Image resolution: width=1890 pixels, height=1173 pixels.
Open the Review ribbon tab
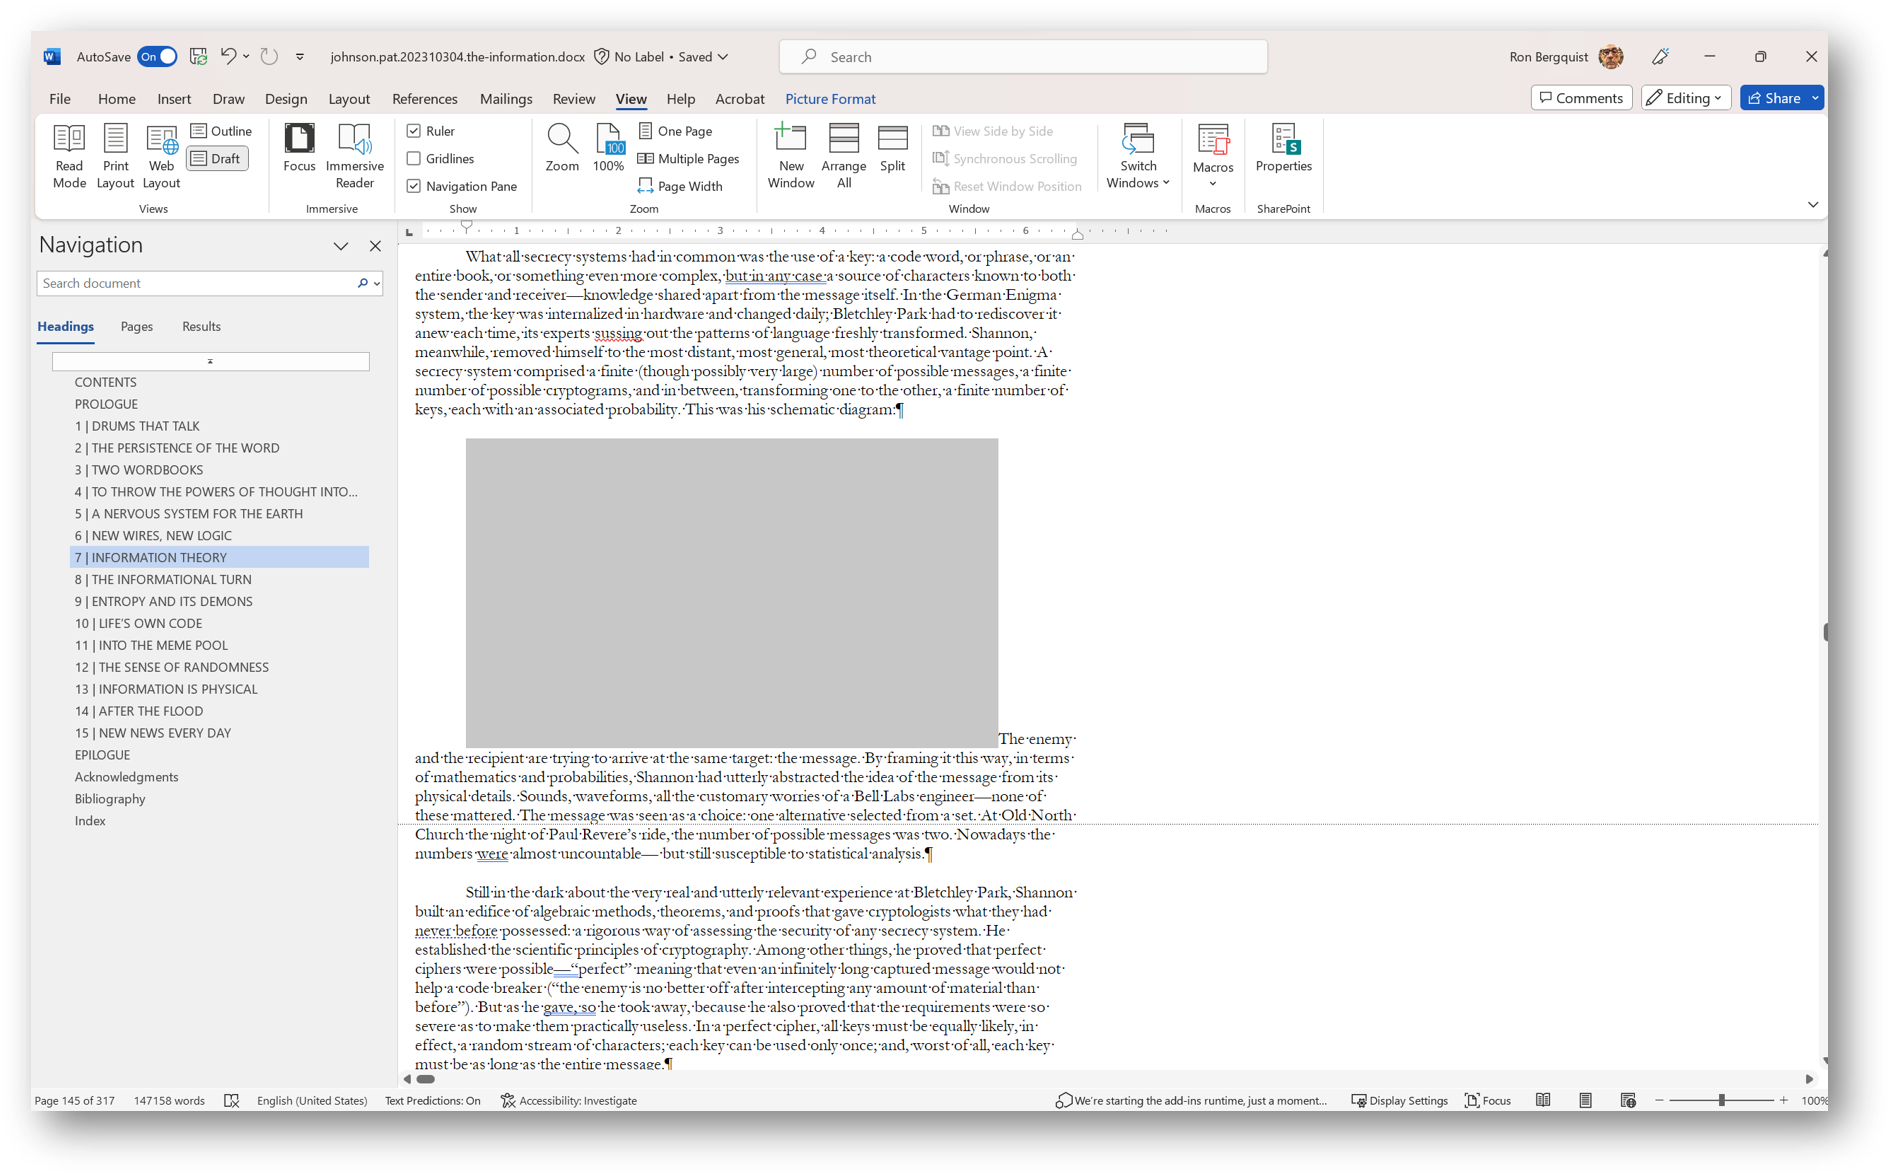(x=573, y=98)
